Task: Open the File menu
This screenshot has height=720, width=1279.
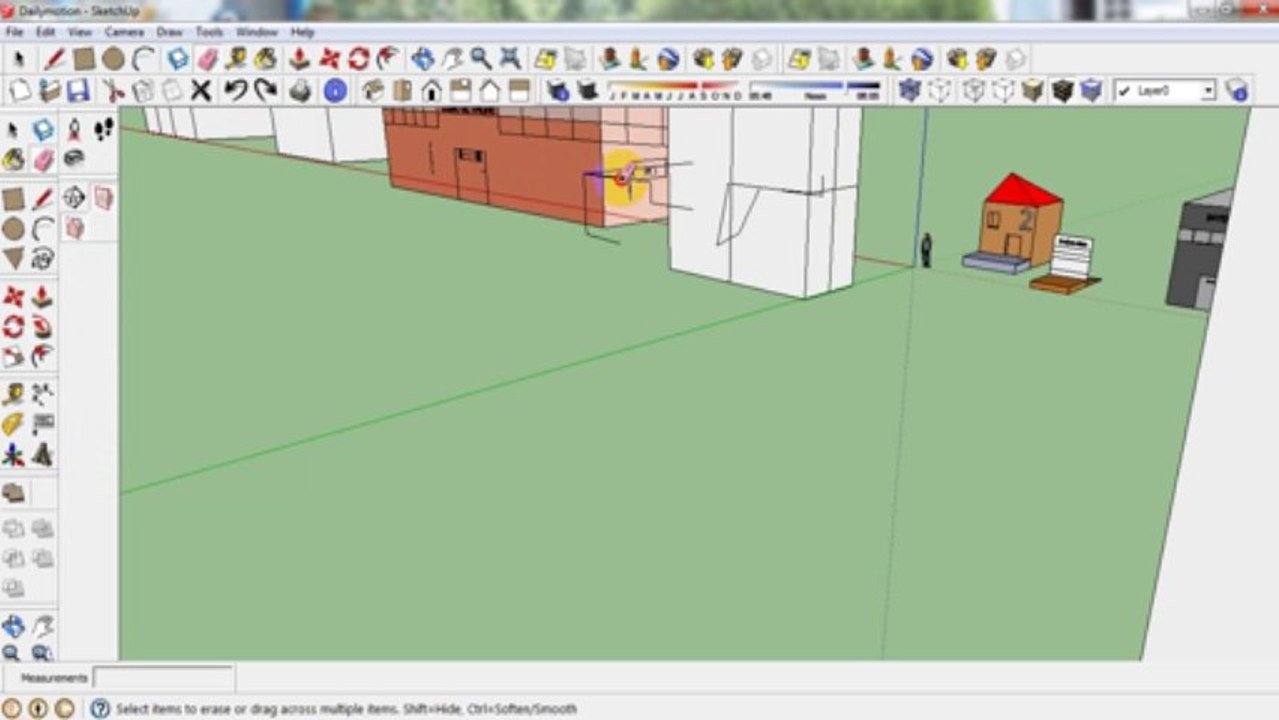Action: tap(14, 32)
